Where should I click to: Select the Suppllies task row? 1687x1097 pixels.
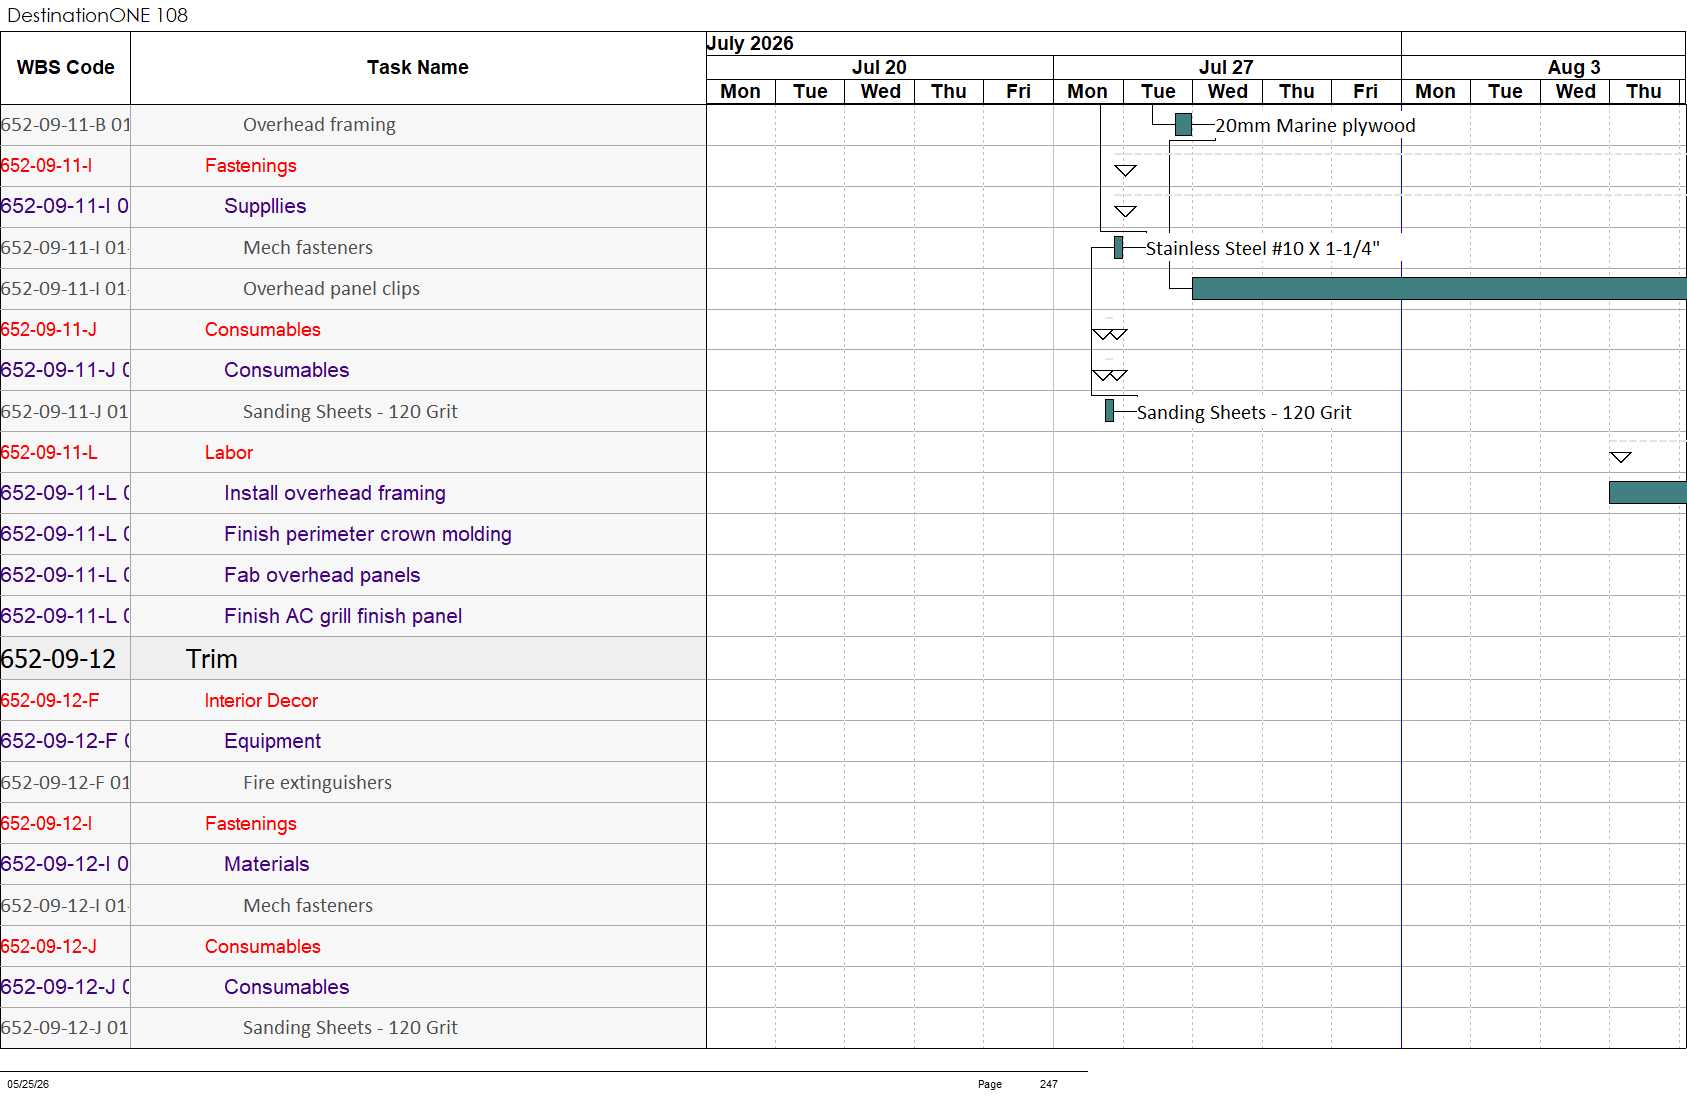coord(353,207)
